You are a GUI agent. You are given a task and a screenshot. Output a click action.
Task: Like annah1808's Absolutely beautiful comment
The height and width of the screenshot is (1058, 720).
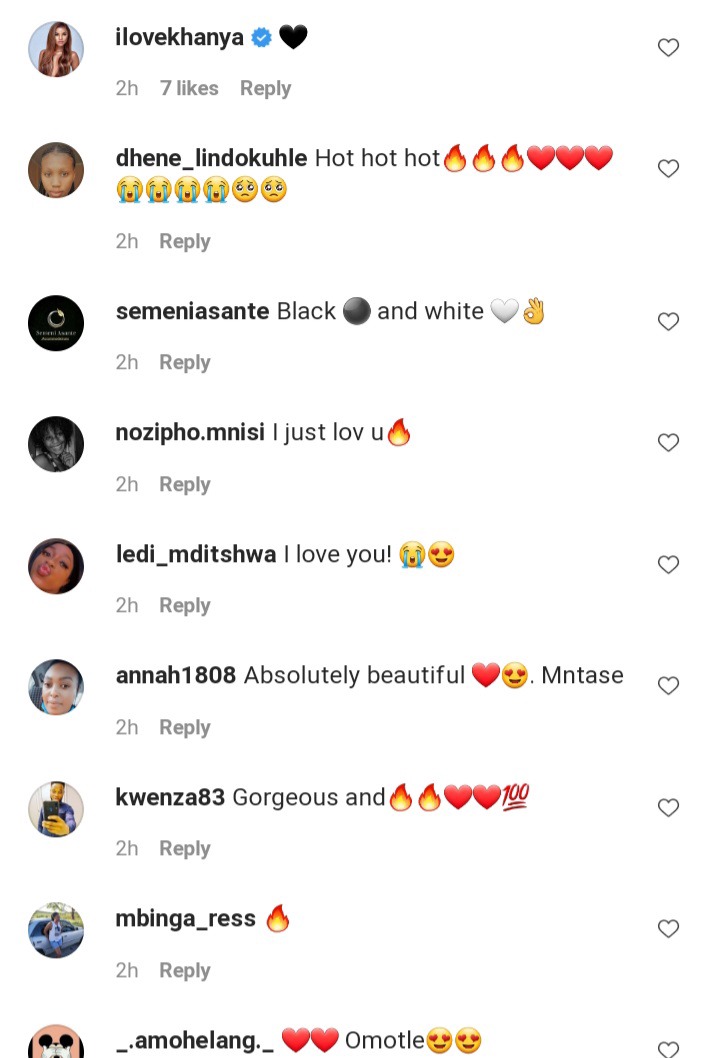tap(668, 686)
